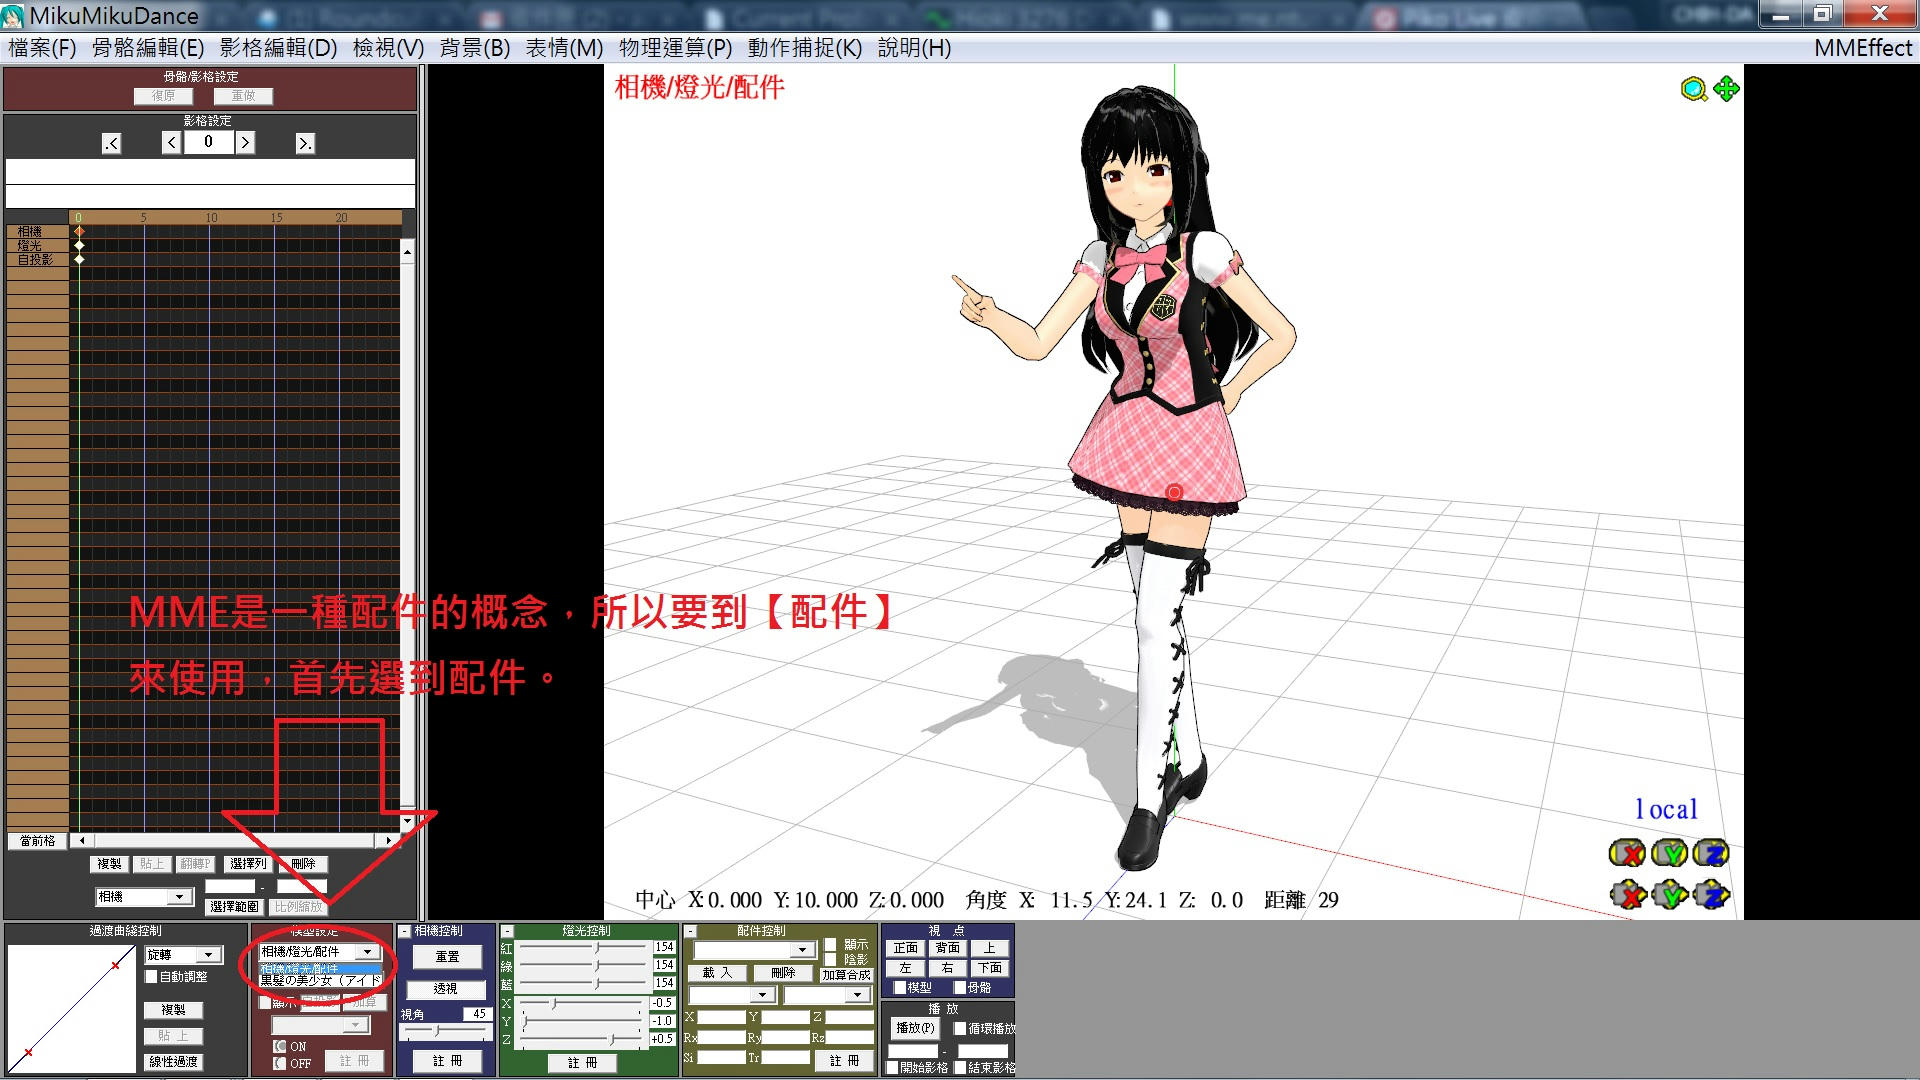Choose 黒髪の美少女 from model dropdown list

pyautogui.click(x=321, y=981)
